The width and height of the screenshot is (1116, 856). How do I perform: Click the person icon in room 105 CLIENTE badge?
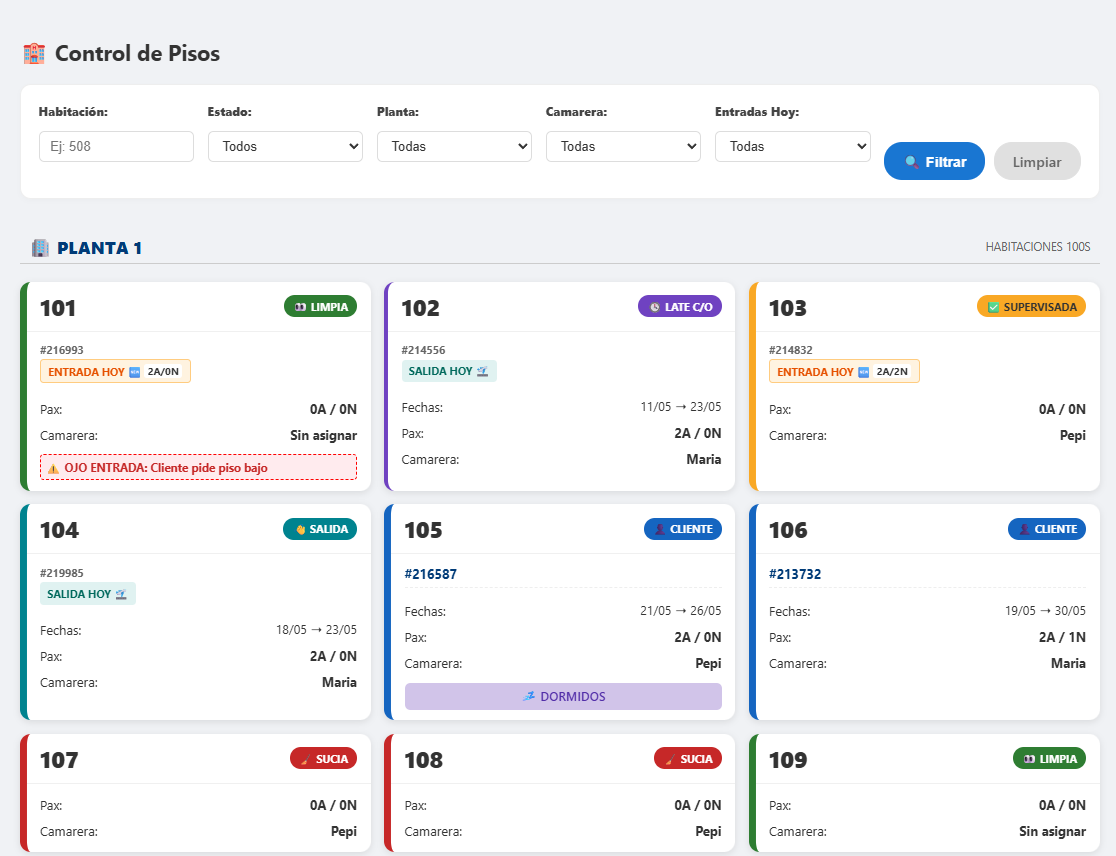pyautogui.click(x=660, y=529)
